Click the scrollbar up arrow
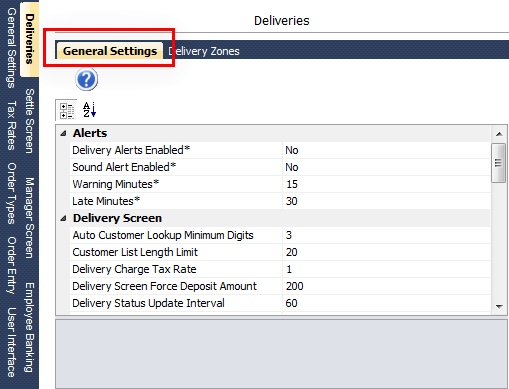This screenshot has height=389, width=509. (499, 134)
